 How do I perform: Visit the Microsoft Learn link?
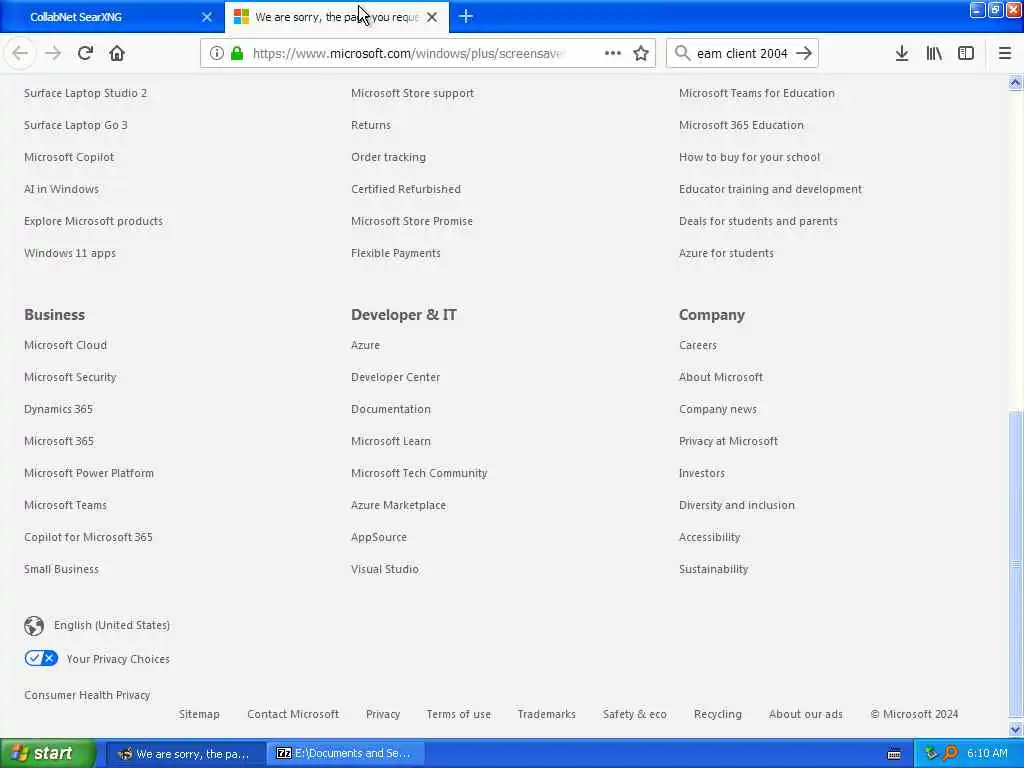(391, 441)
